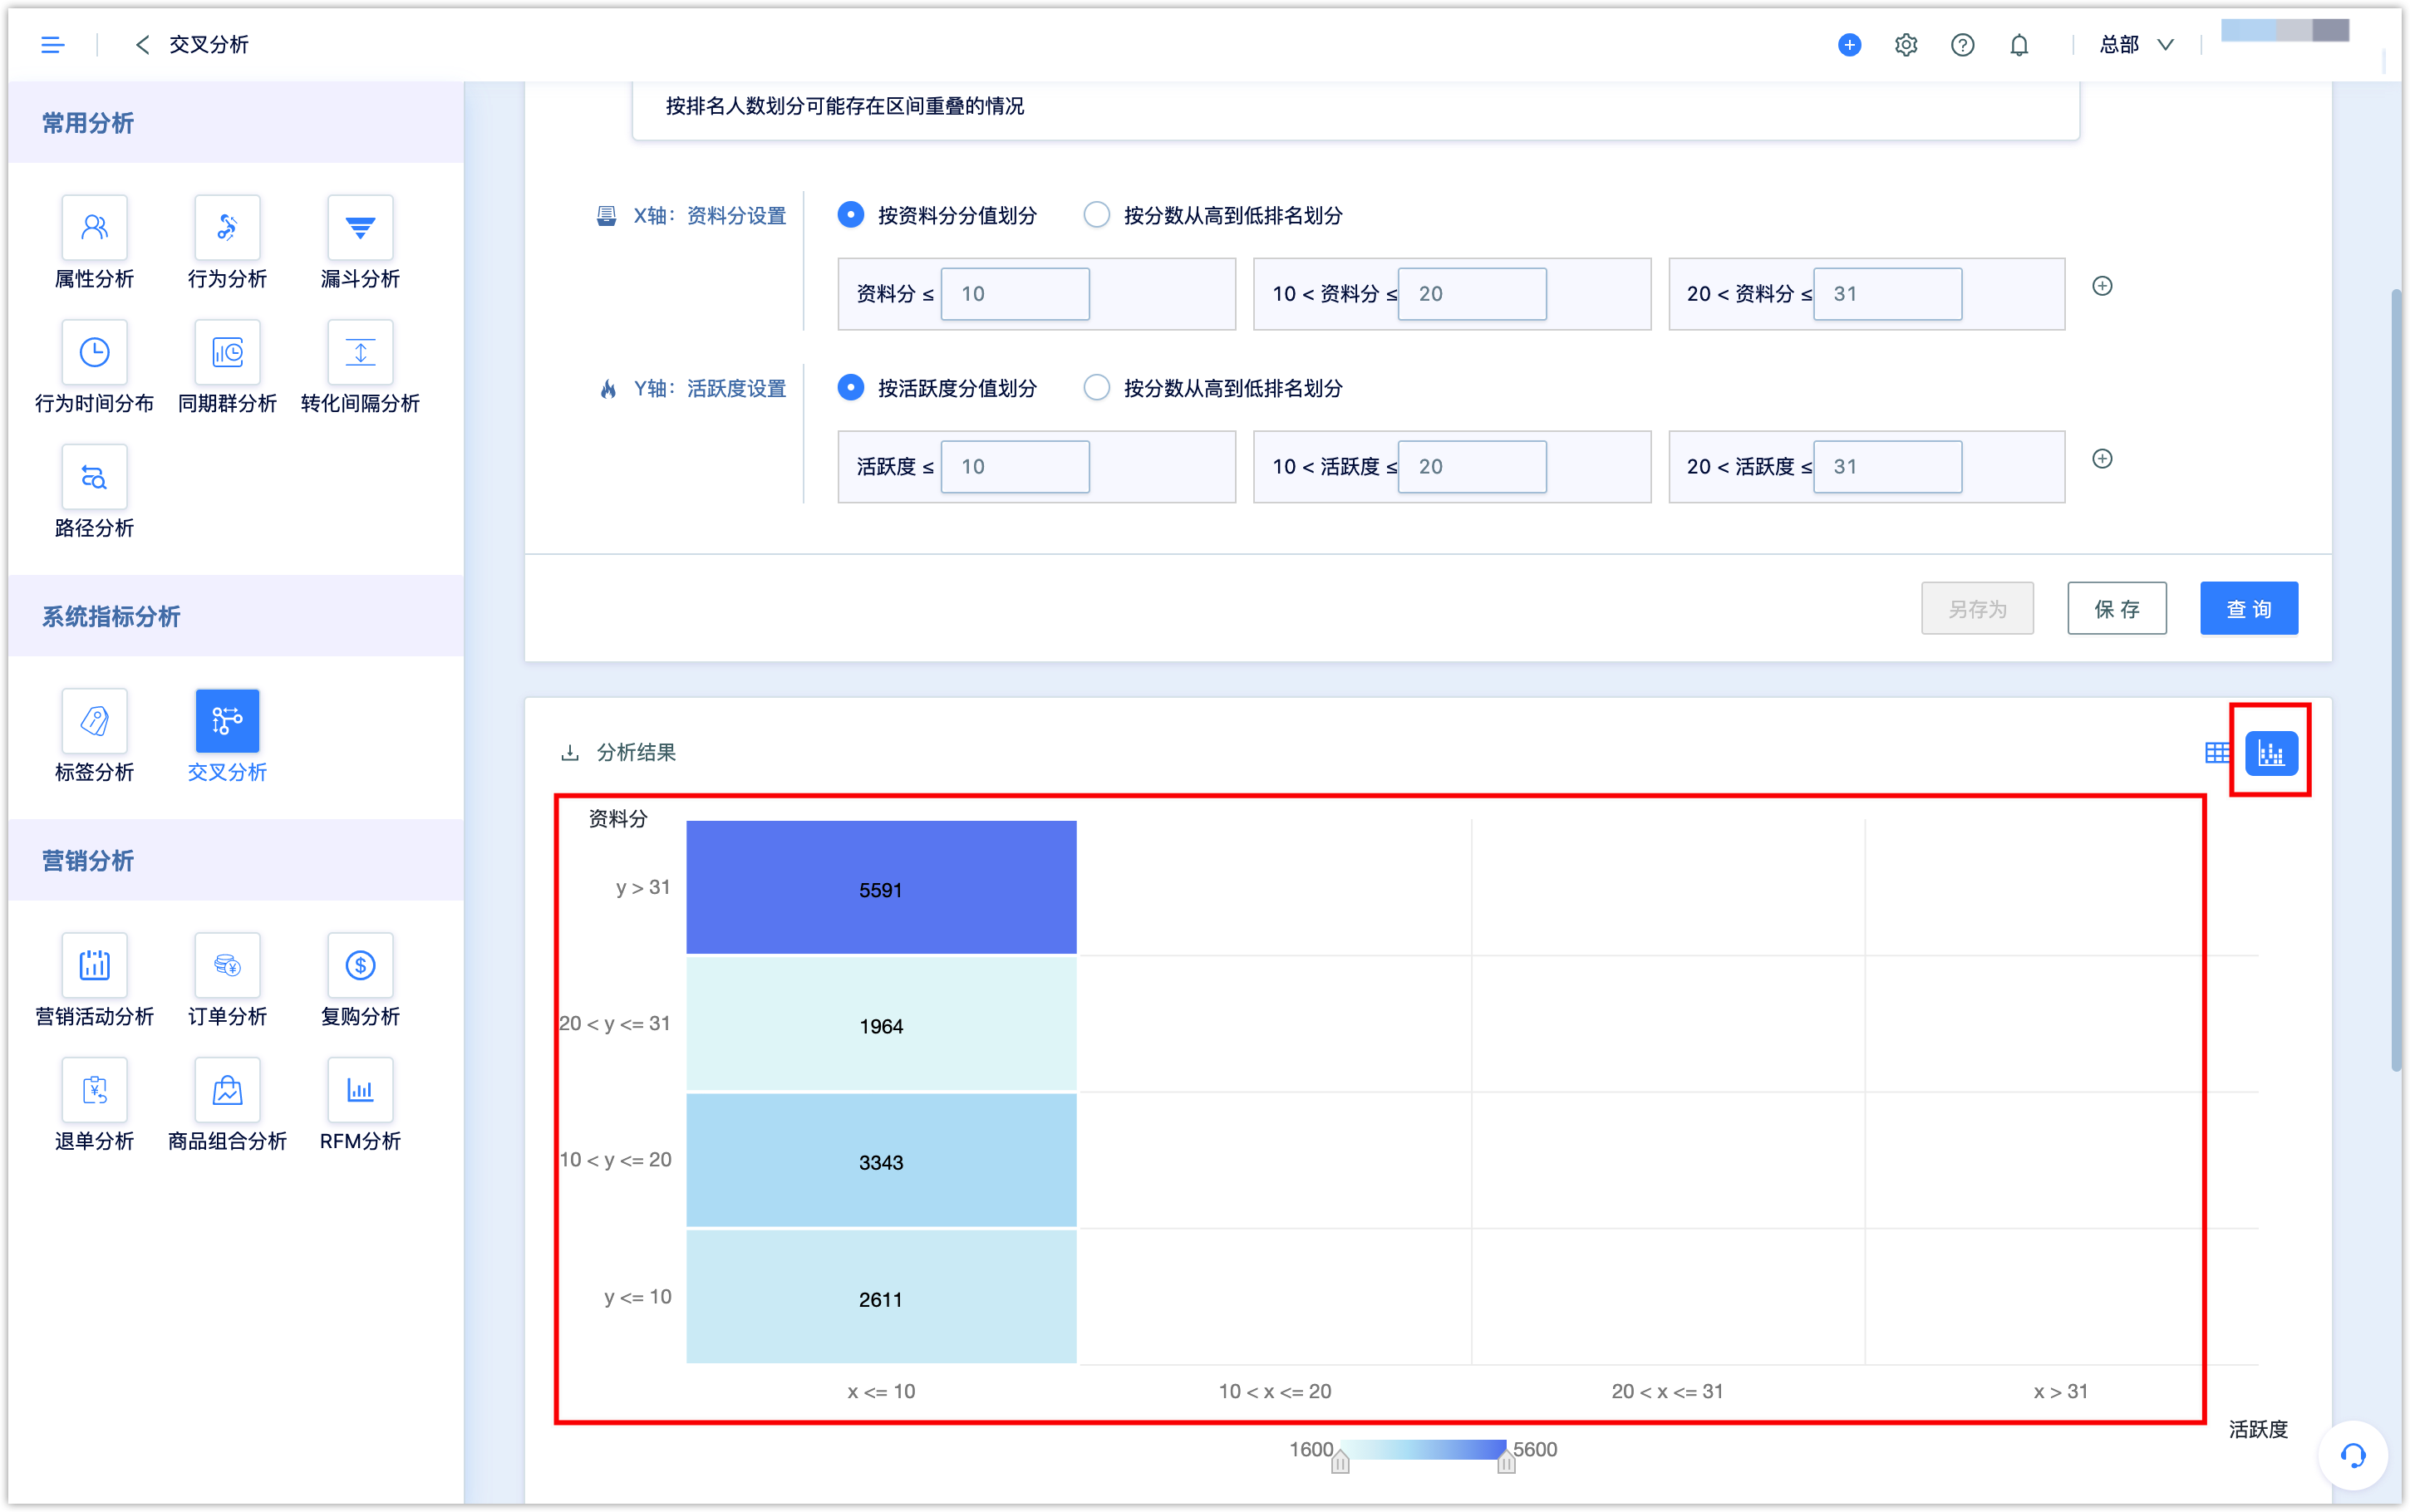Select Y轴 按分数从高到低排名划分 radio
The image size is (2410, 1512).
coord(1096,388)
